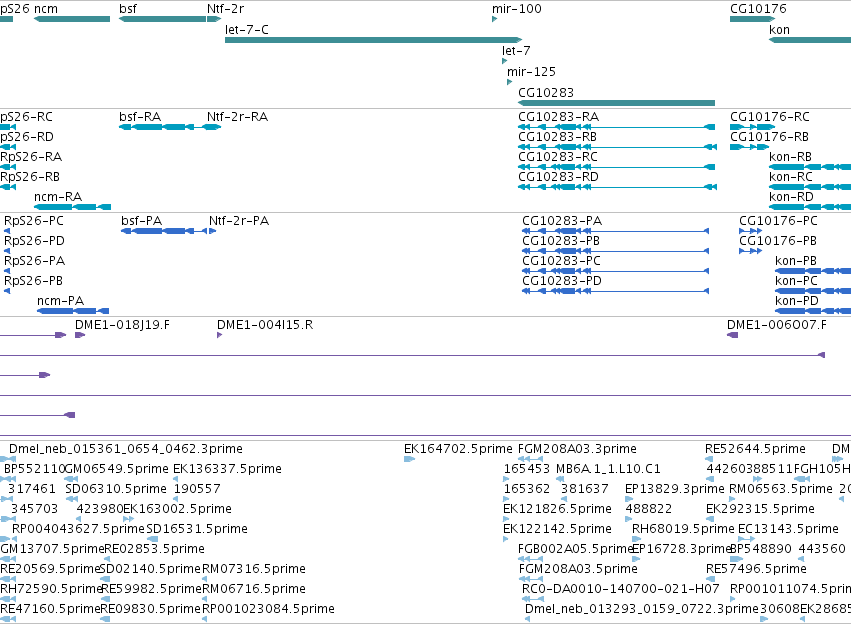
Task: Select the kon-RC transcript label
Action: point(791,177)
